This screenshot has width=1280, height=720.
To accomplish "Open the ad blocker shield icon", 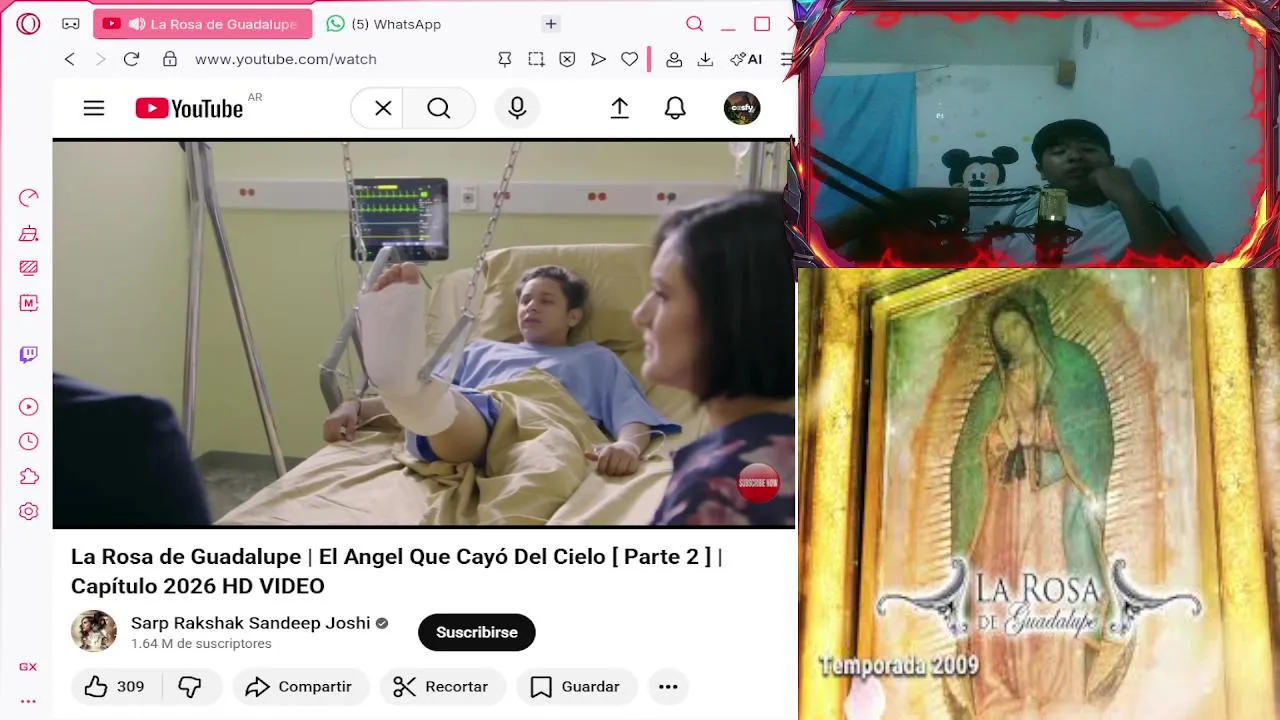I will coord(567,59).
